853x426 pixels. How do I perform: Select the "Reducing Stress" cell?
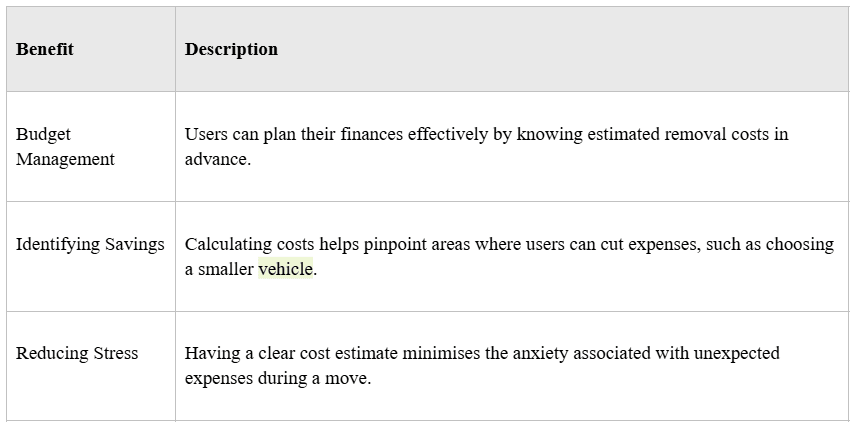[77, 353]
